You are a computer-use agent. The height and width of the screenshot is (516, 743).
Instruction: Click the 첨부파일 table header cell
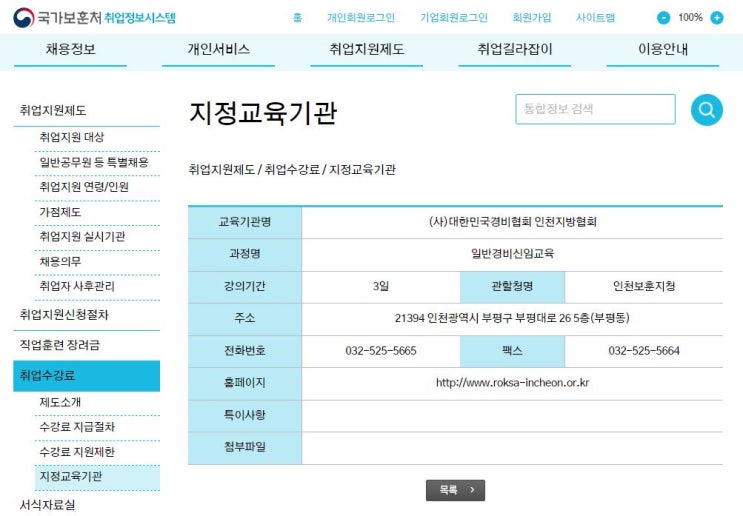[245, 447]
